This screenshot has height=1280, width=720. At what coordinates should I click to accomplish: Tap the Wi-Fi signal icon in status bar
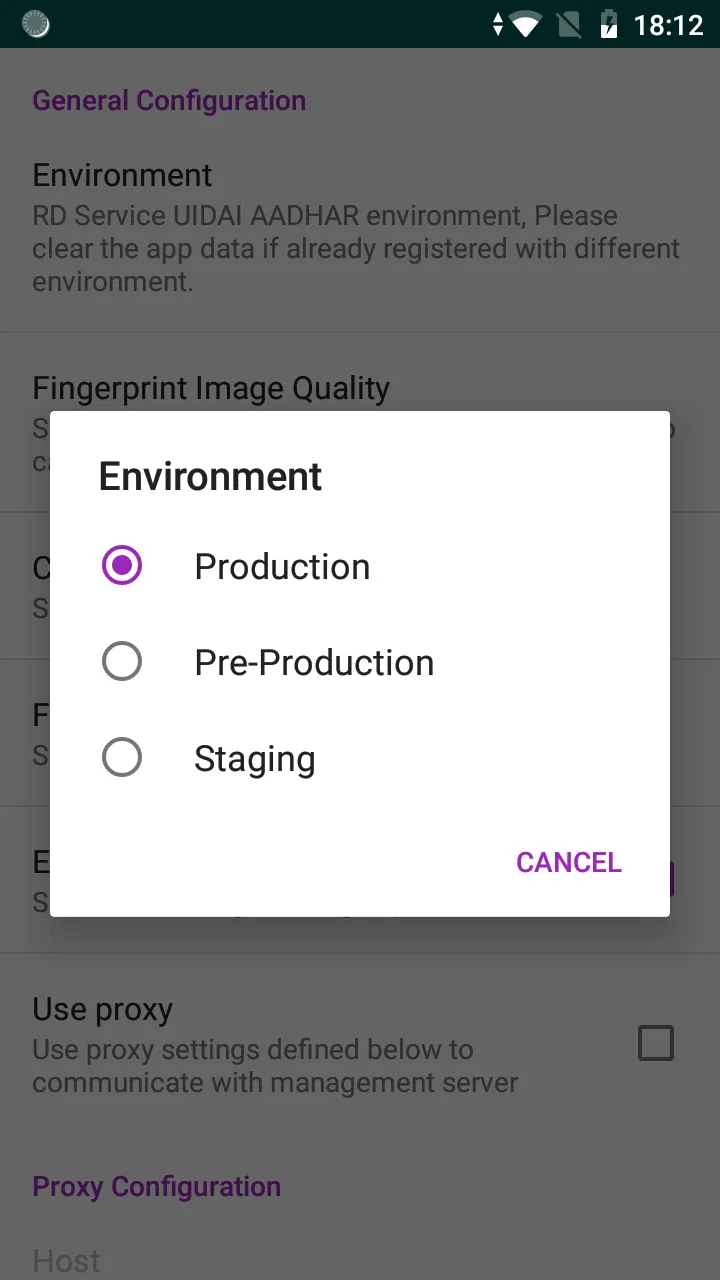pyautogui.click(x=526, y=24)
